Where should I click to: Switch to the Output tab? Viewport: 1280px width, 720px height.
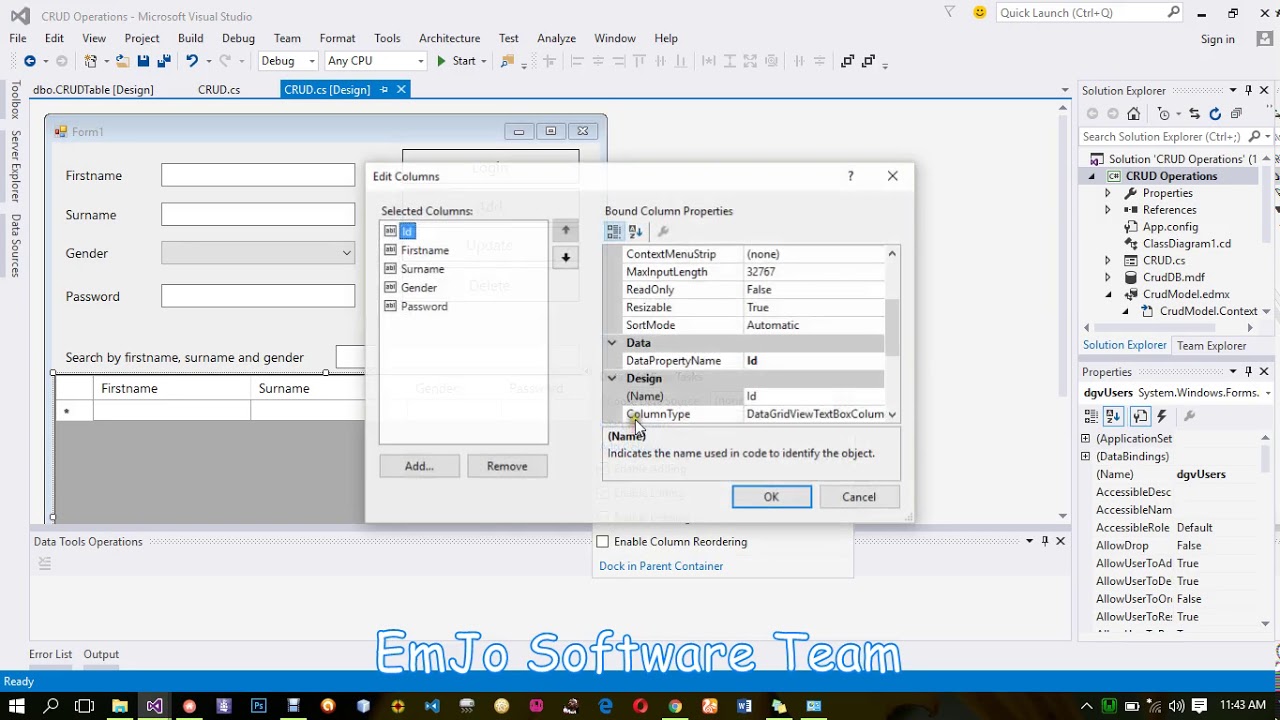[101, 654]
